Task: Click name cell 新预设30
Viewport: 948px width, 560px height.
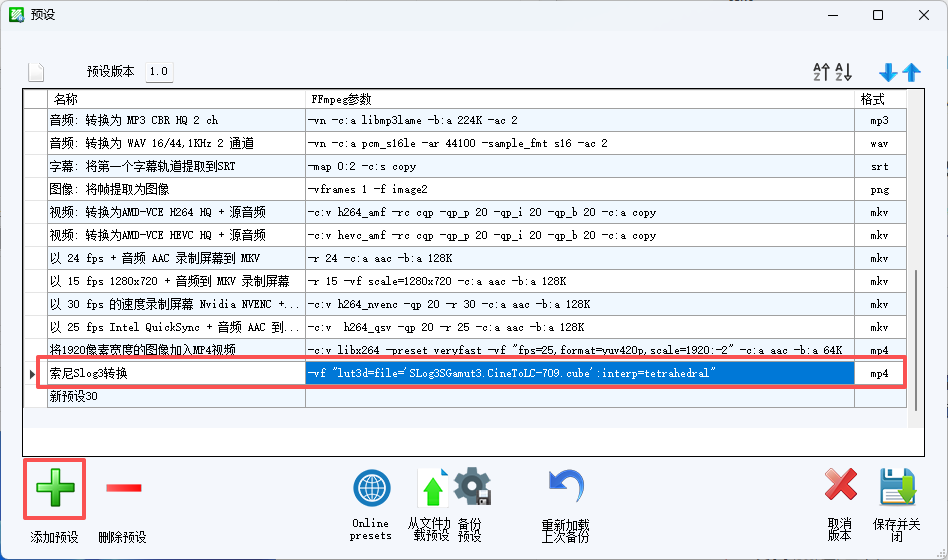Action: (177, 396)
